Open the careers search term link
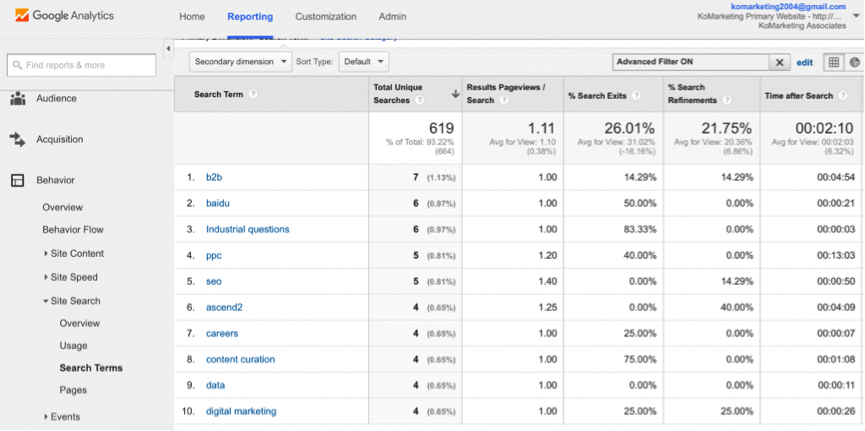 [222, 333]
